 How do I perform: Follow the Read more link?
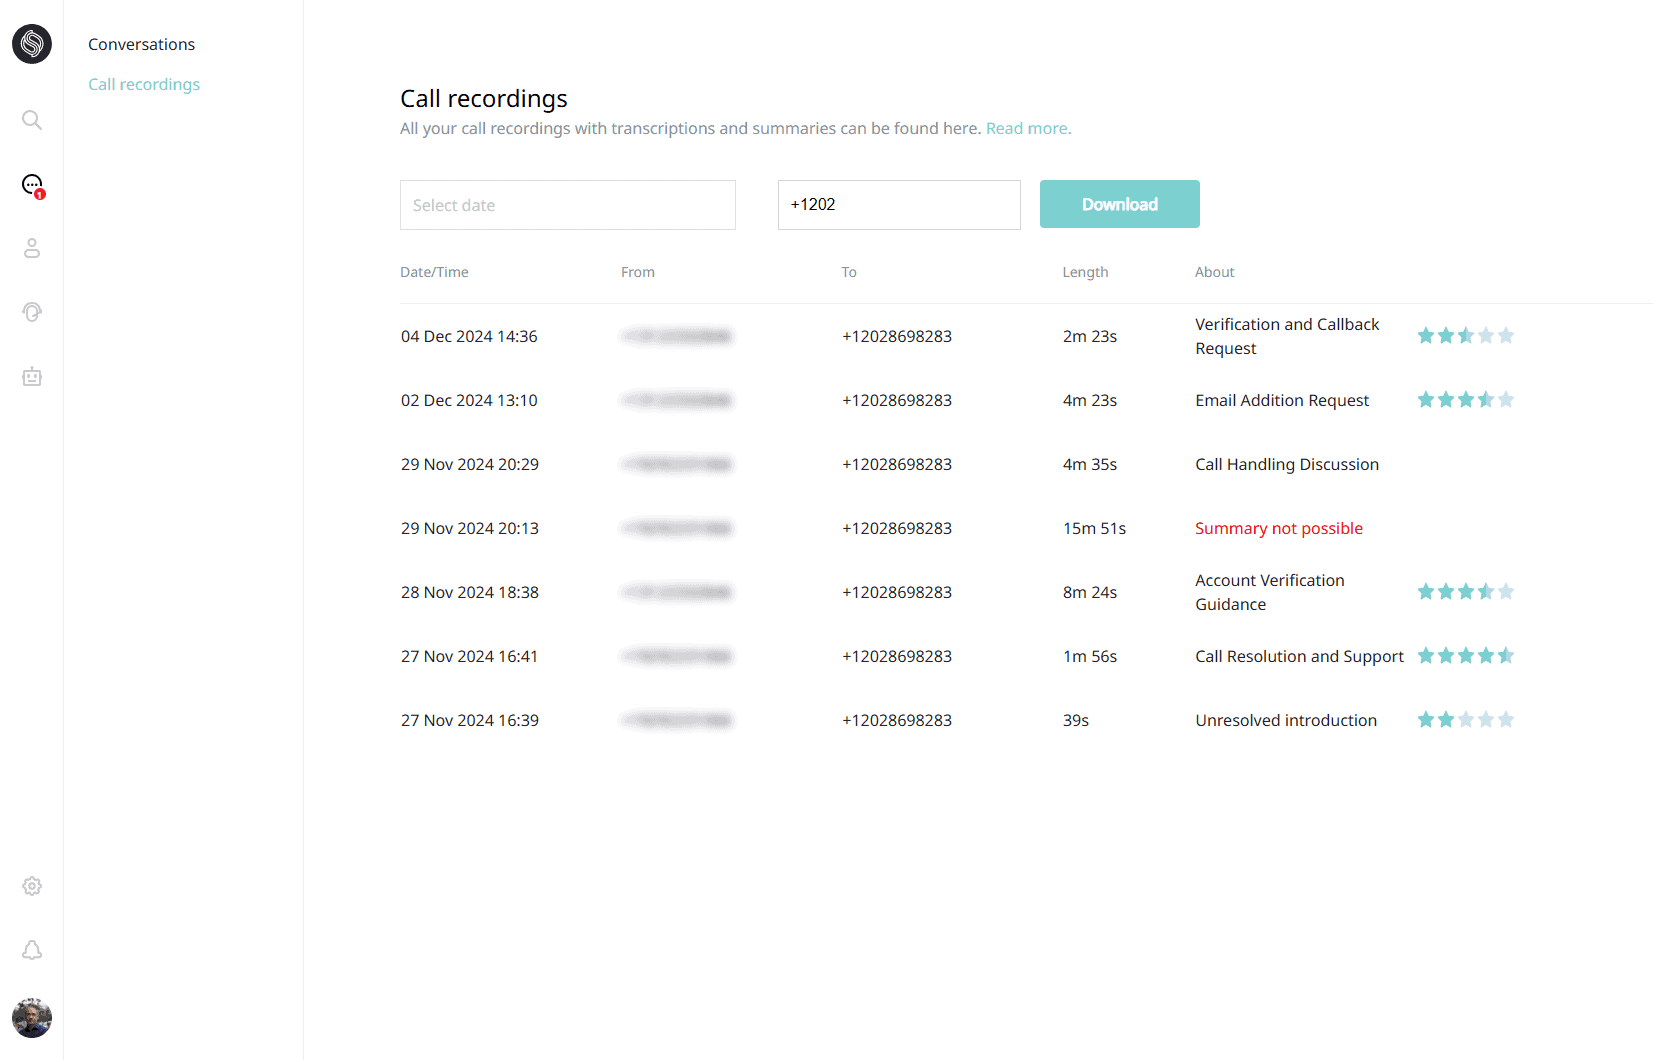1027,128
